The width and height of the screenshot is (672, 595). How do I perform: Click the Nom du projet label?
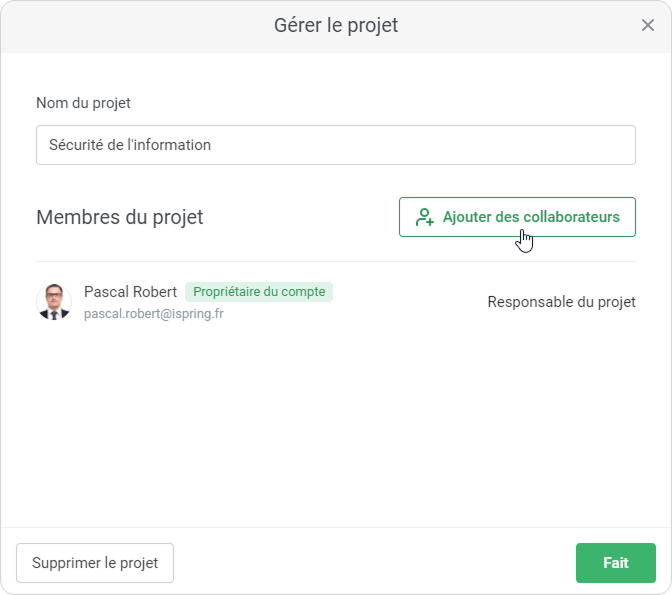click(83, 103)
